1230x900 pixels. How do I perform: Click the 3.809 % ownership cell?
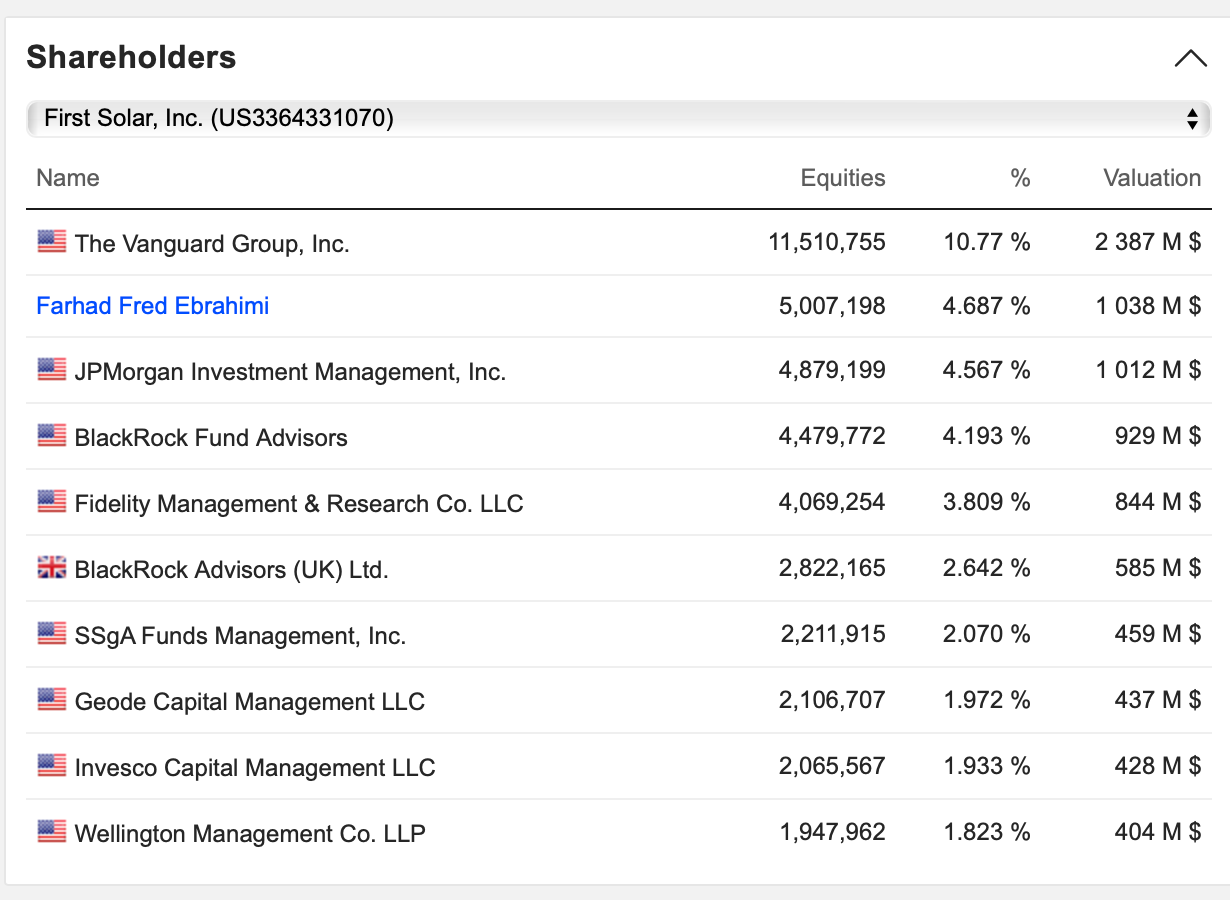[987, 502]
